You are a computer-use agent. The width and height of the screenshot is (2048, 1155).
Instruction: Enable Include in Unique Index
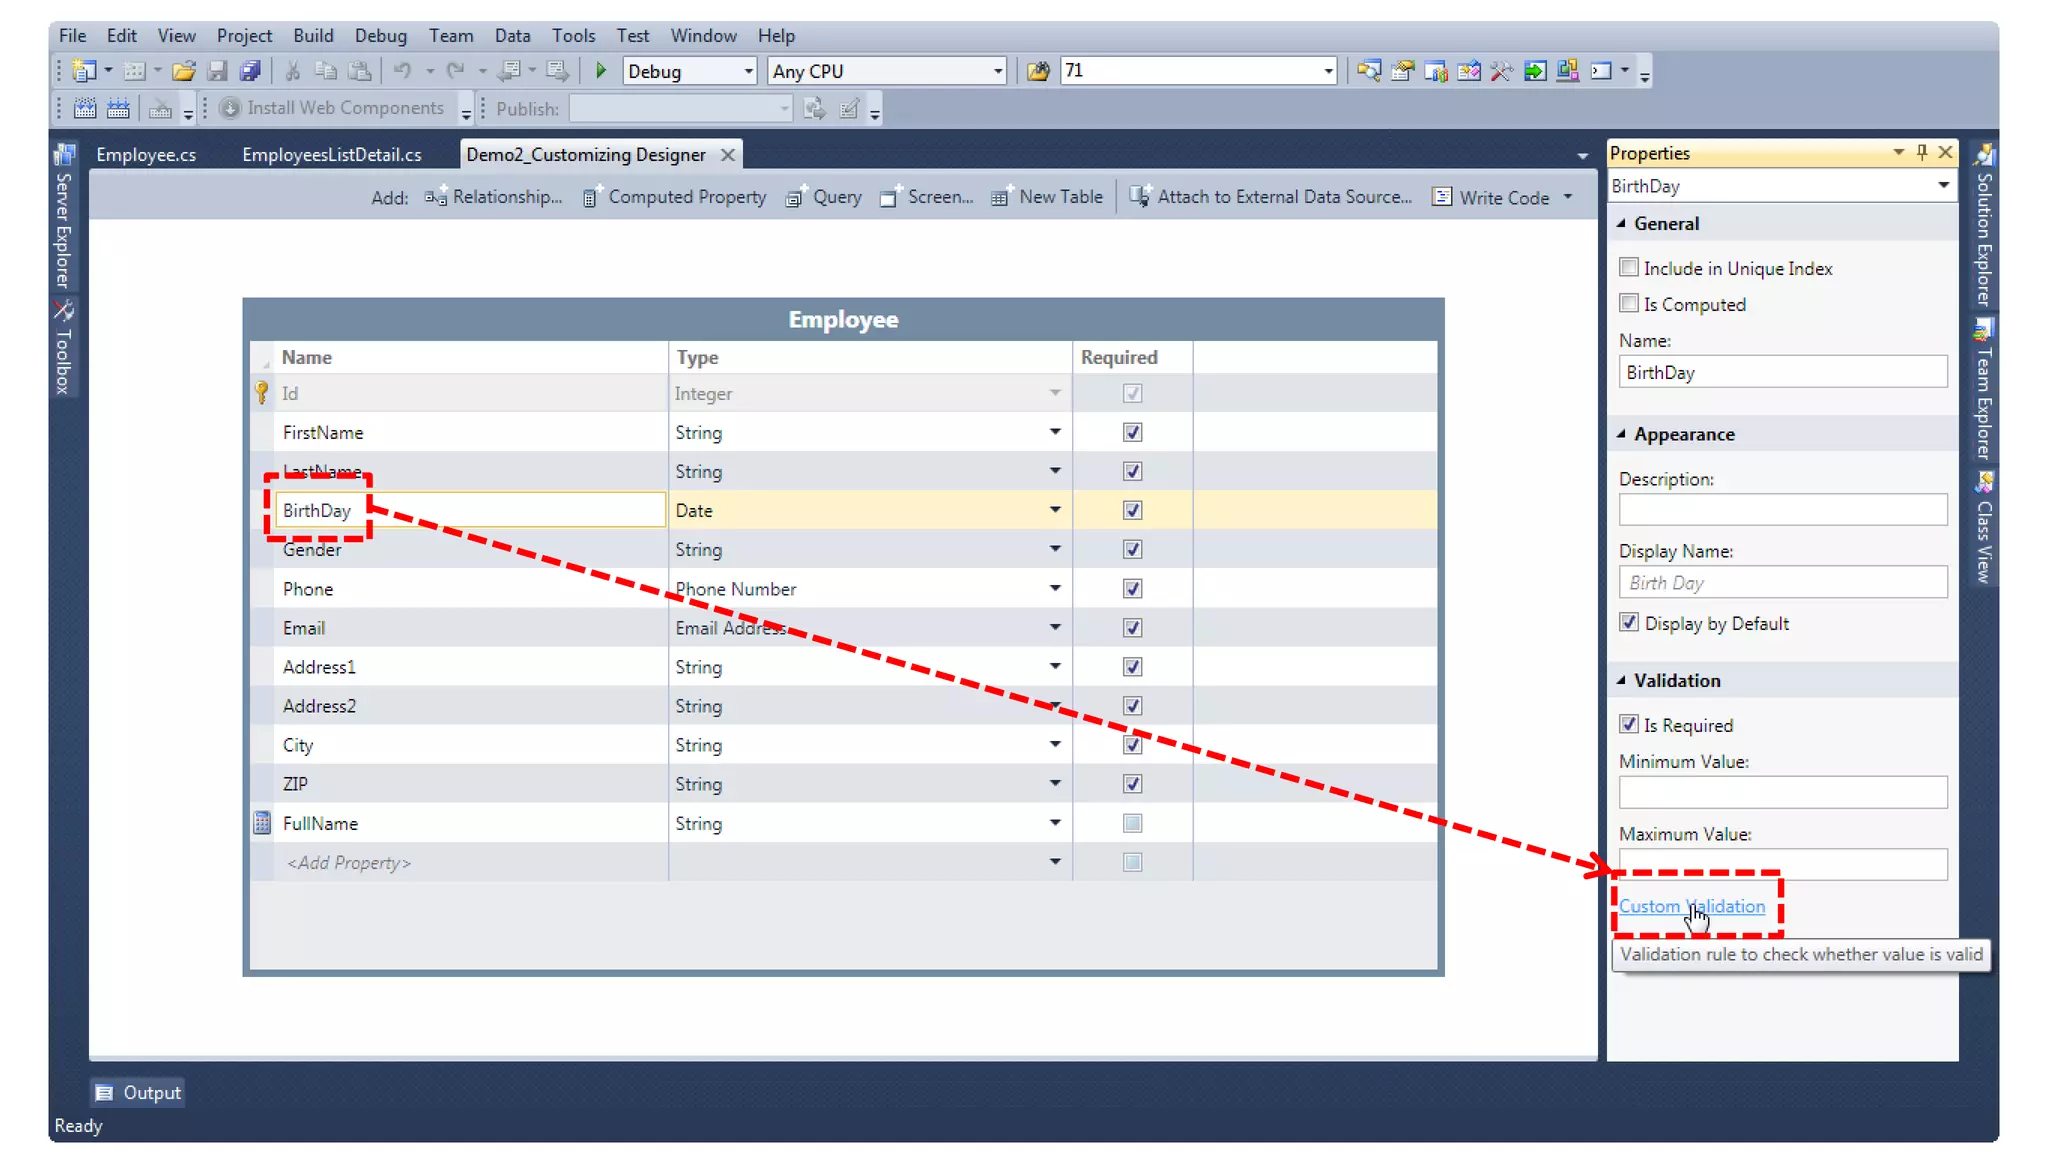click(1629, 268)
